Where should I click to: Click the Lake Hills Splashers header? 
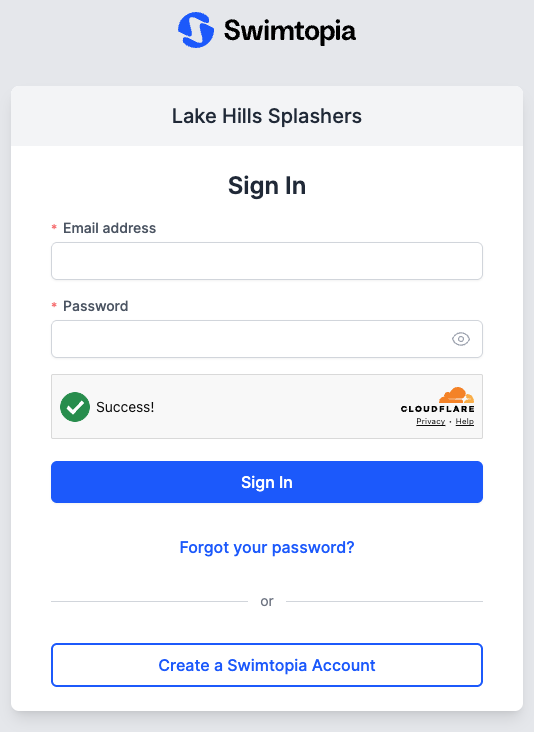point(267,116)
